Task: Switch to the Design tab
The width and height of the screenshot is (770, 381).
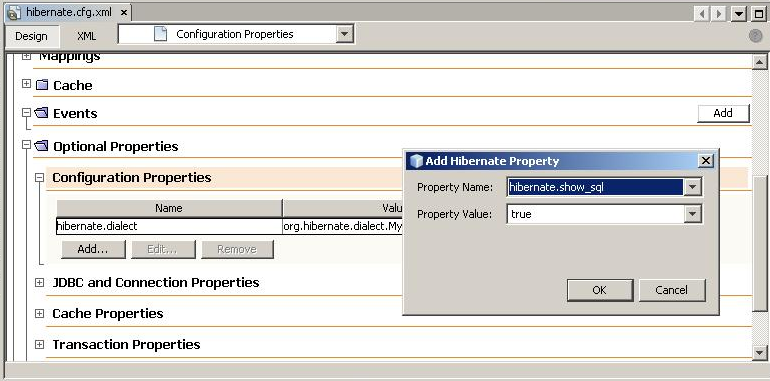Action: pos(31,36)
